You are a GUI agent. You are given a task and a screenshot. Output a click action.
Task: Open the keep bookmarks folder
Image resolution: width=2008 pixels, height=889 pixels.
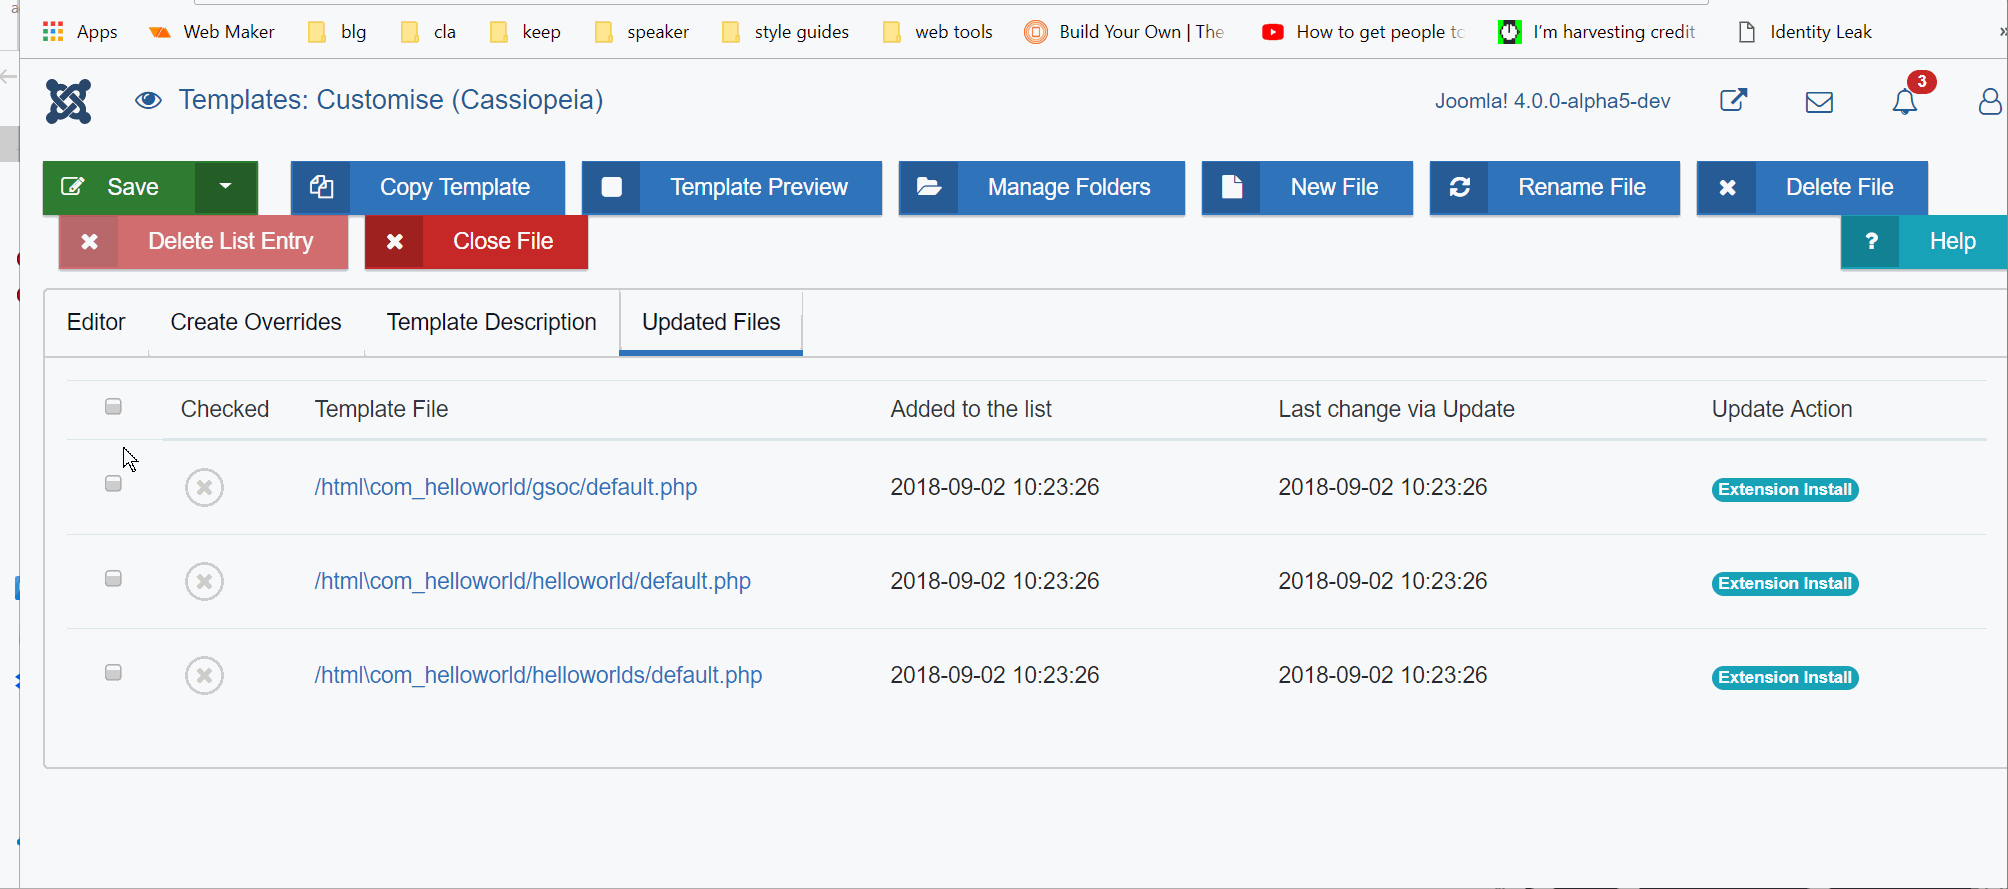[525, 32]
